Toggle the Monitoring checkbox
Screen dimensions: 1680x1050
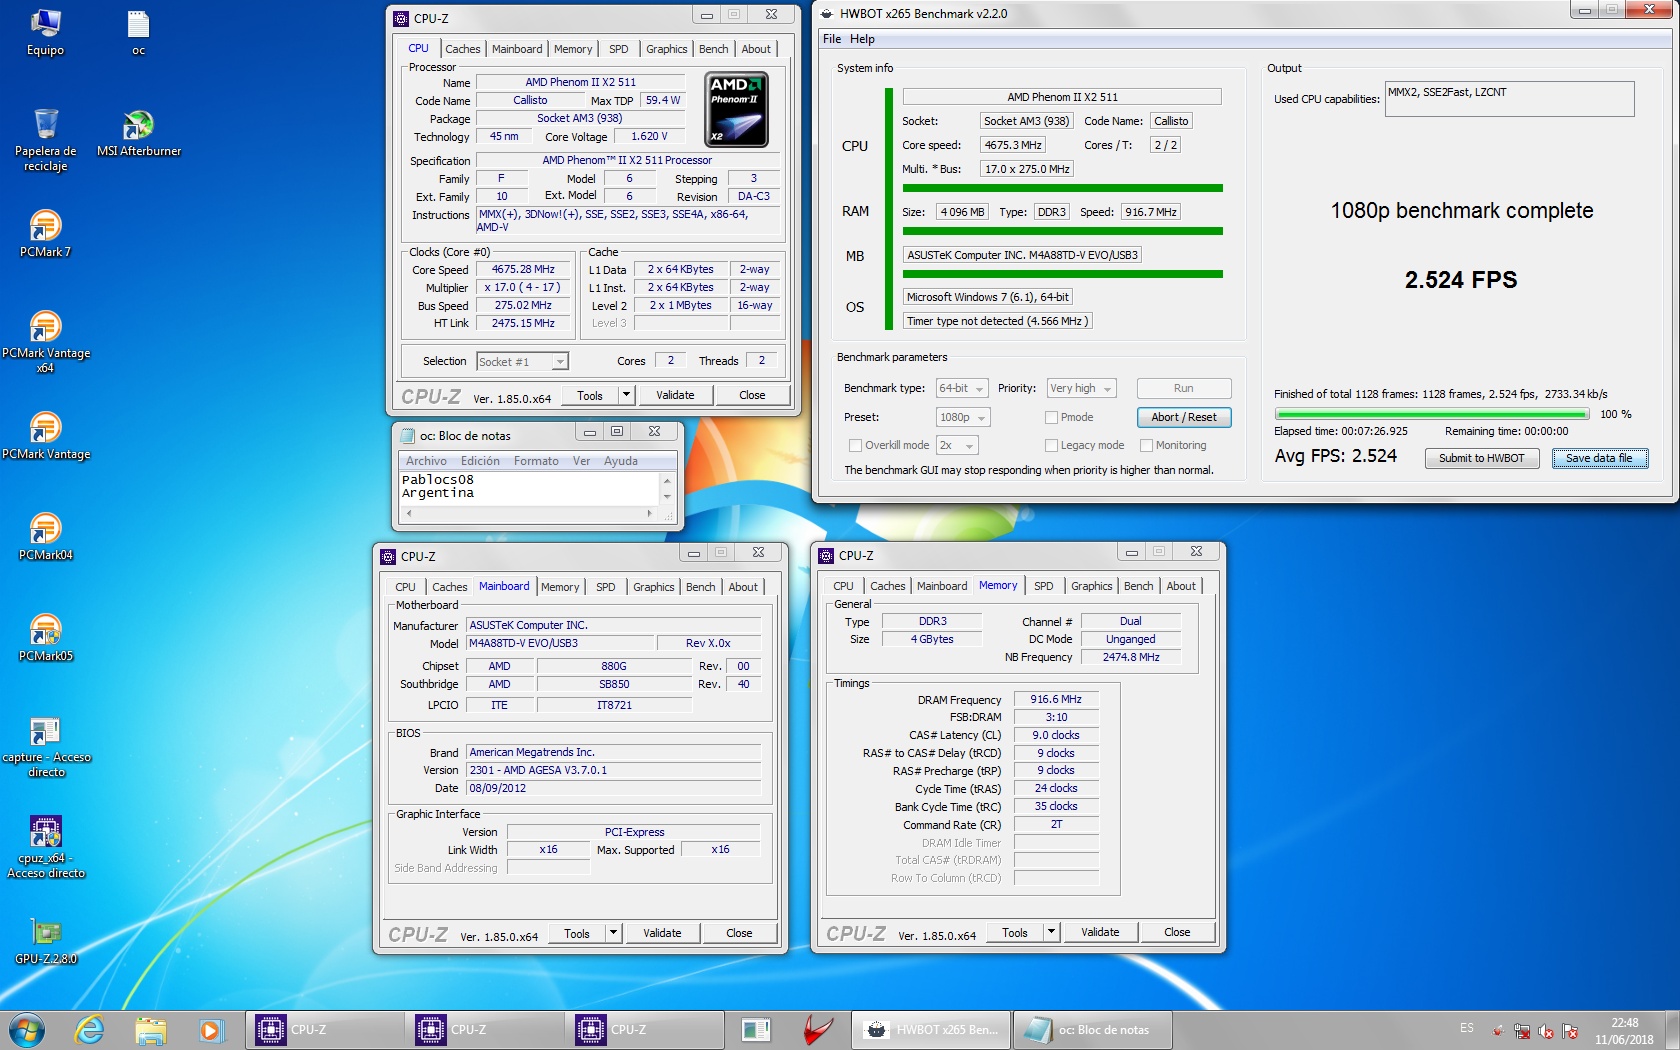[x=1146, y=446]
